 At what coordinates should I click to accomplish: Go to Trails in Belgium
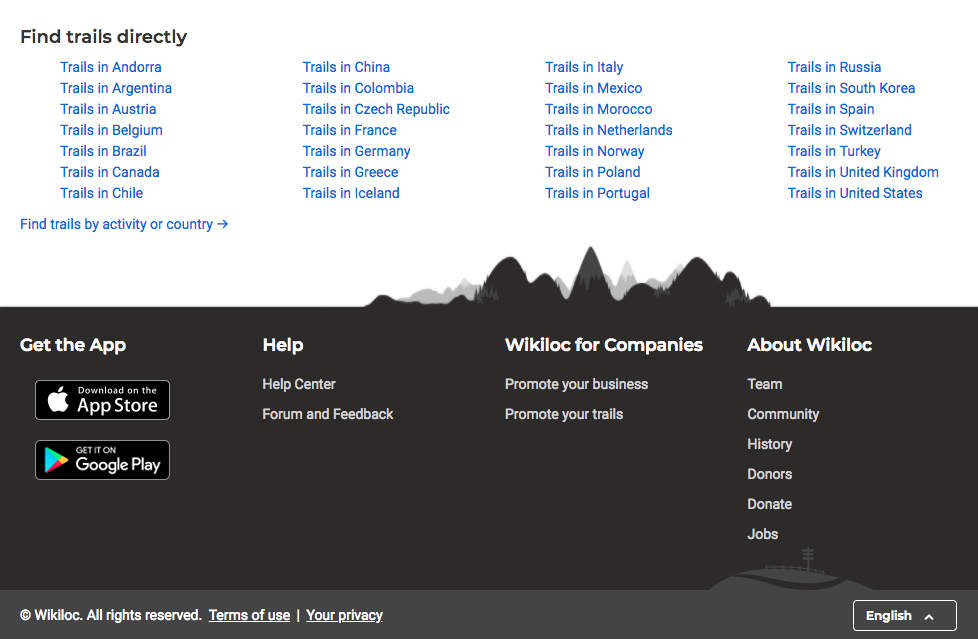(x=111, y=130)
